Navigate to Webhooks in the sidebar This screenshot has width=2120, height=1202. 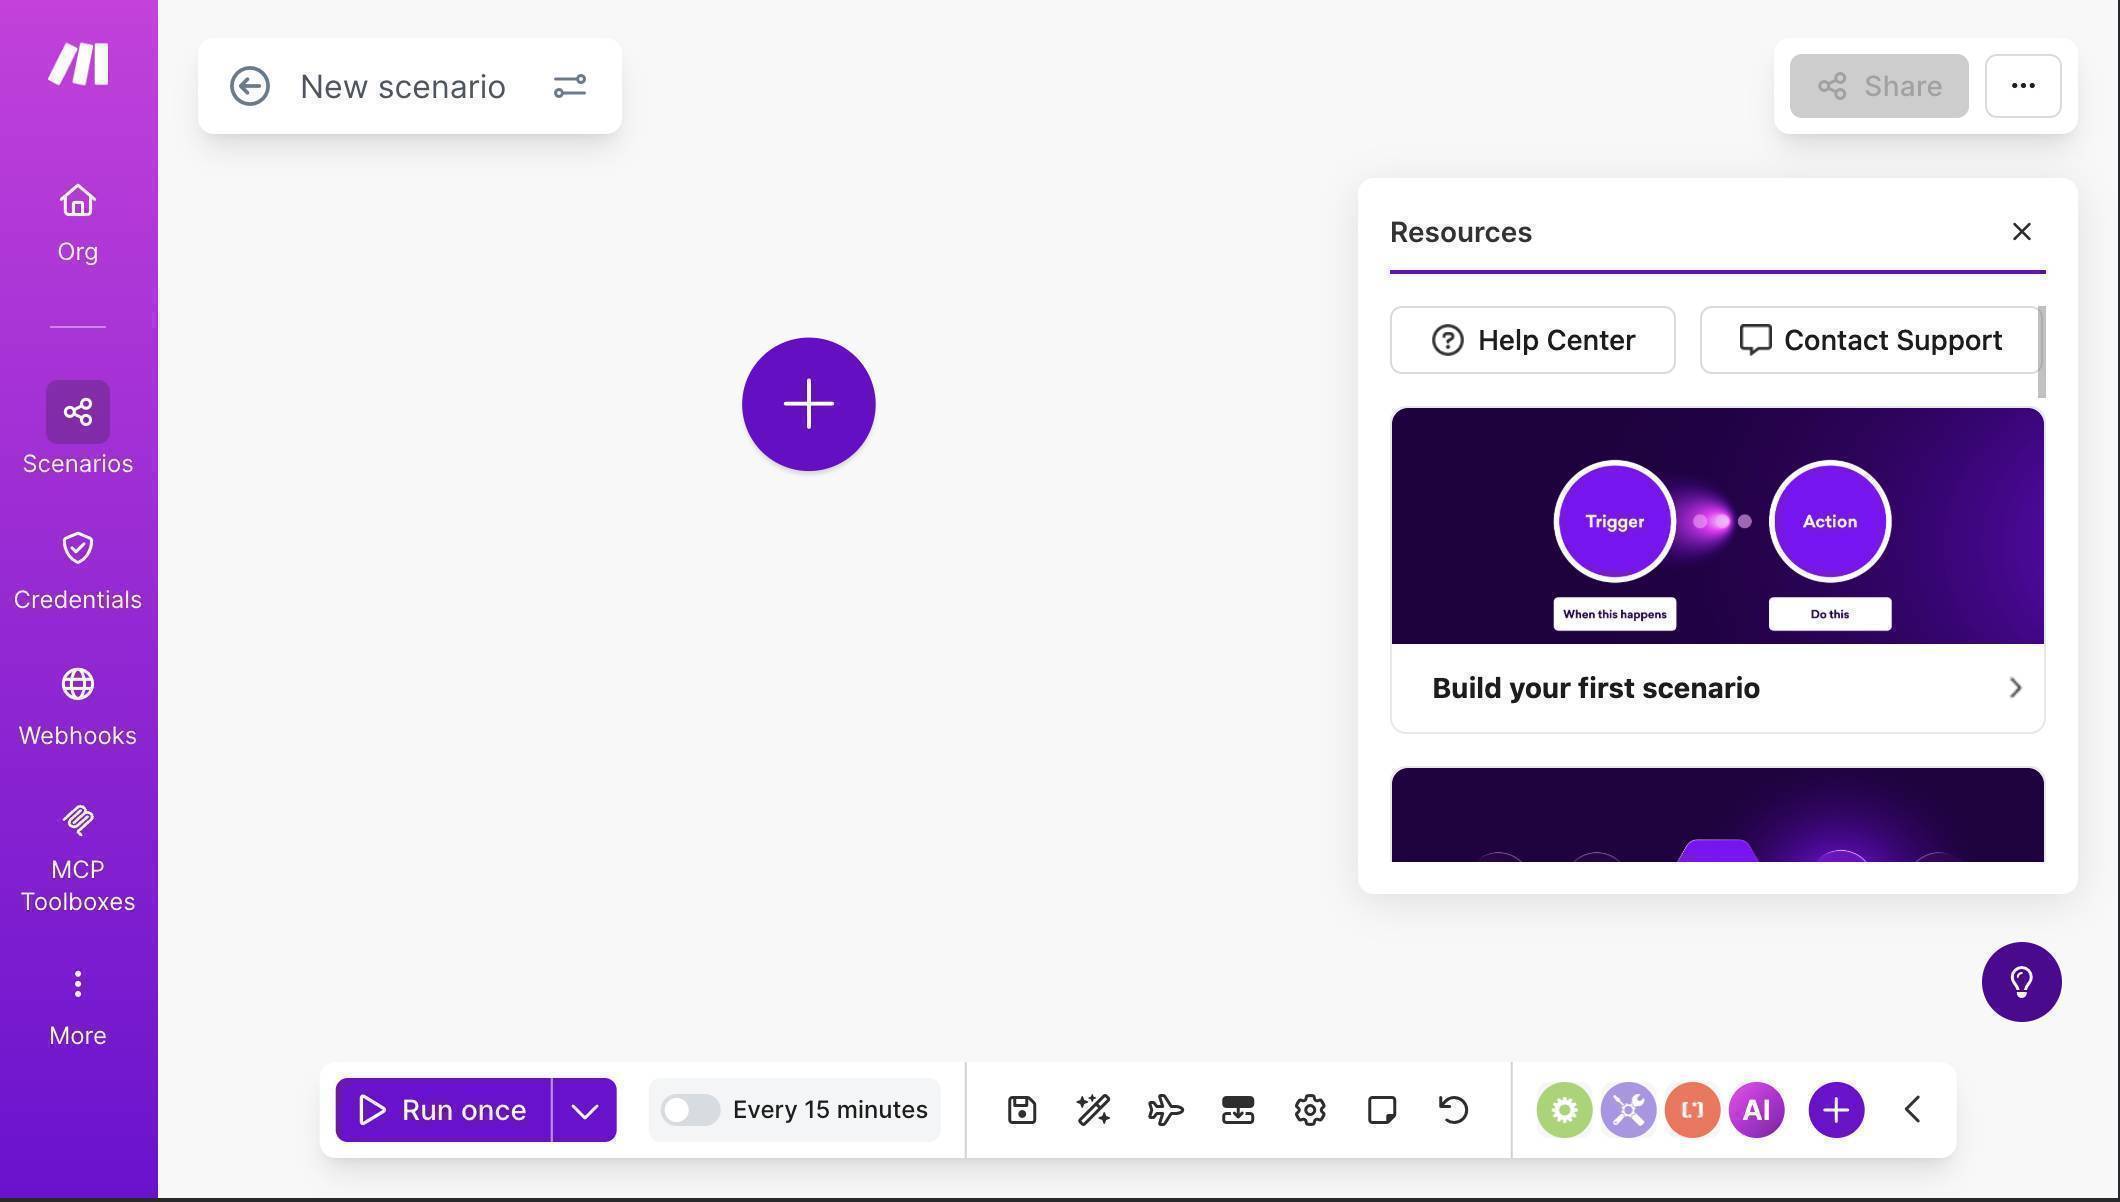pos(77,703)
